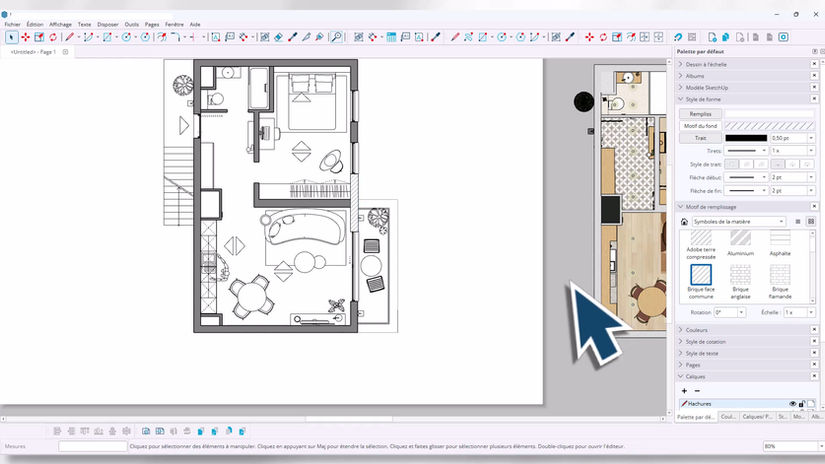Click home icon in Motif de remplissage

point(684,222)
